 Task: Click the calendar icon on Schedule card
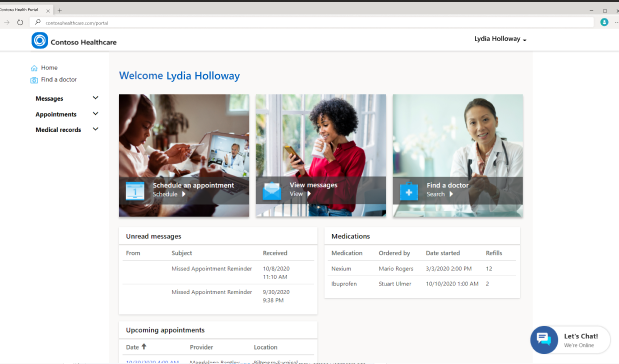[135, 191]
